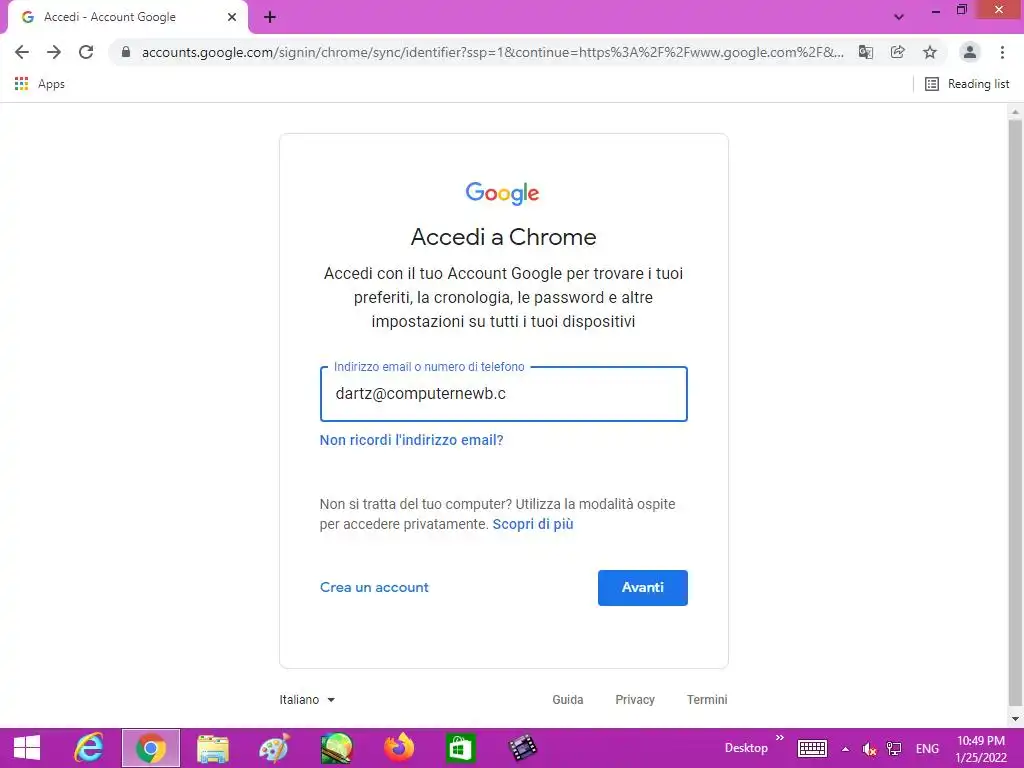This screenshot has height=768, width=1024.
Task: Click the Chrome taskbar icon
Action: (x=151, y=748)
